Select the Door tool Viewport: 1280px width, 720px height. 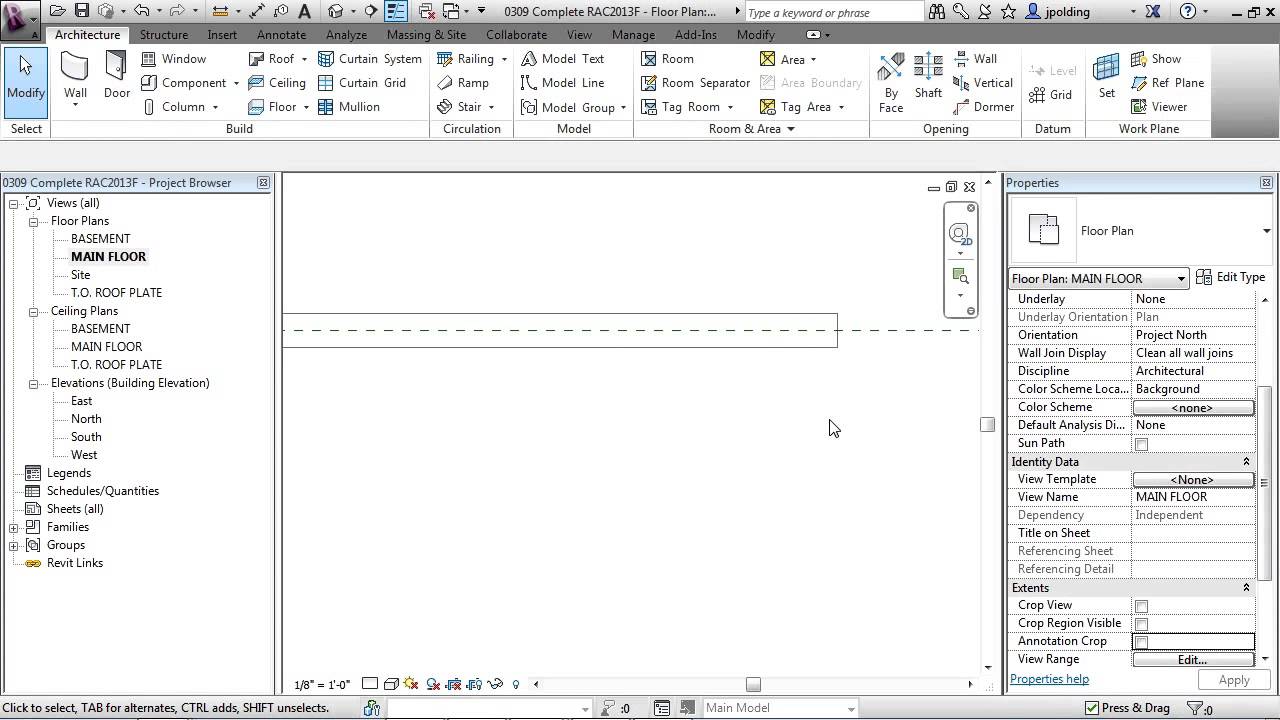(117, 78)
